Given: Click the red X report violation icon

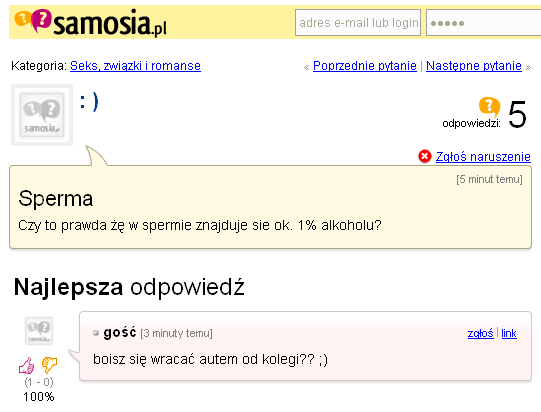Looking at the screenshot, I should pos(425,156).
